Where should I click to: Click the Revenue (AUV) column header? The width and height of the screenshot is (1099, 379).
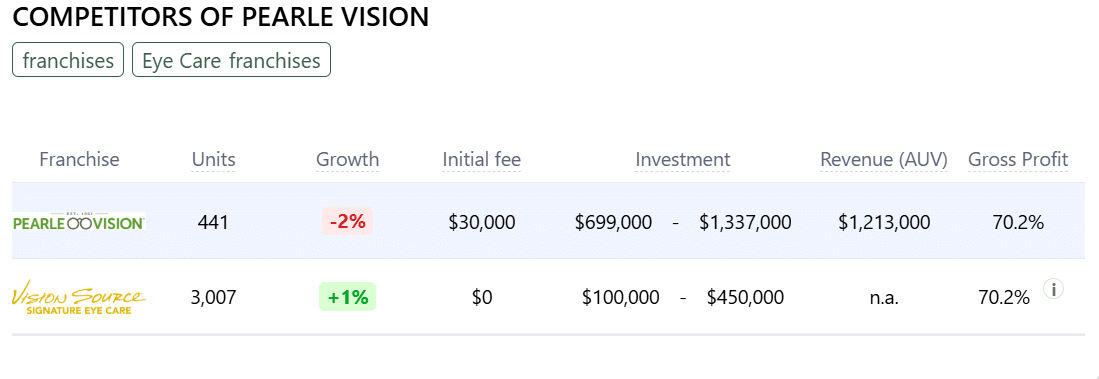884,160
